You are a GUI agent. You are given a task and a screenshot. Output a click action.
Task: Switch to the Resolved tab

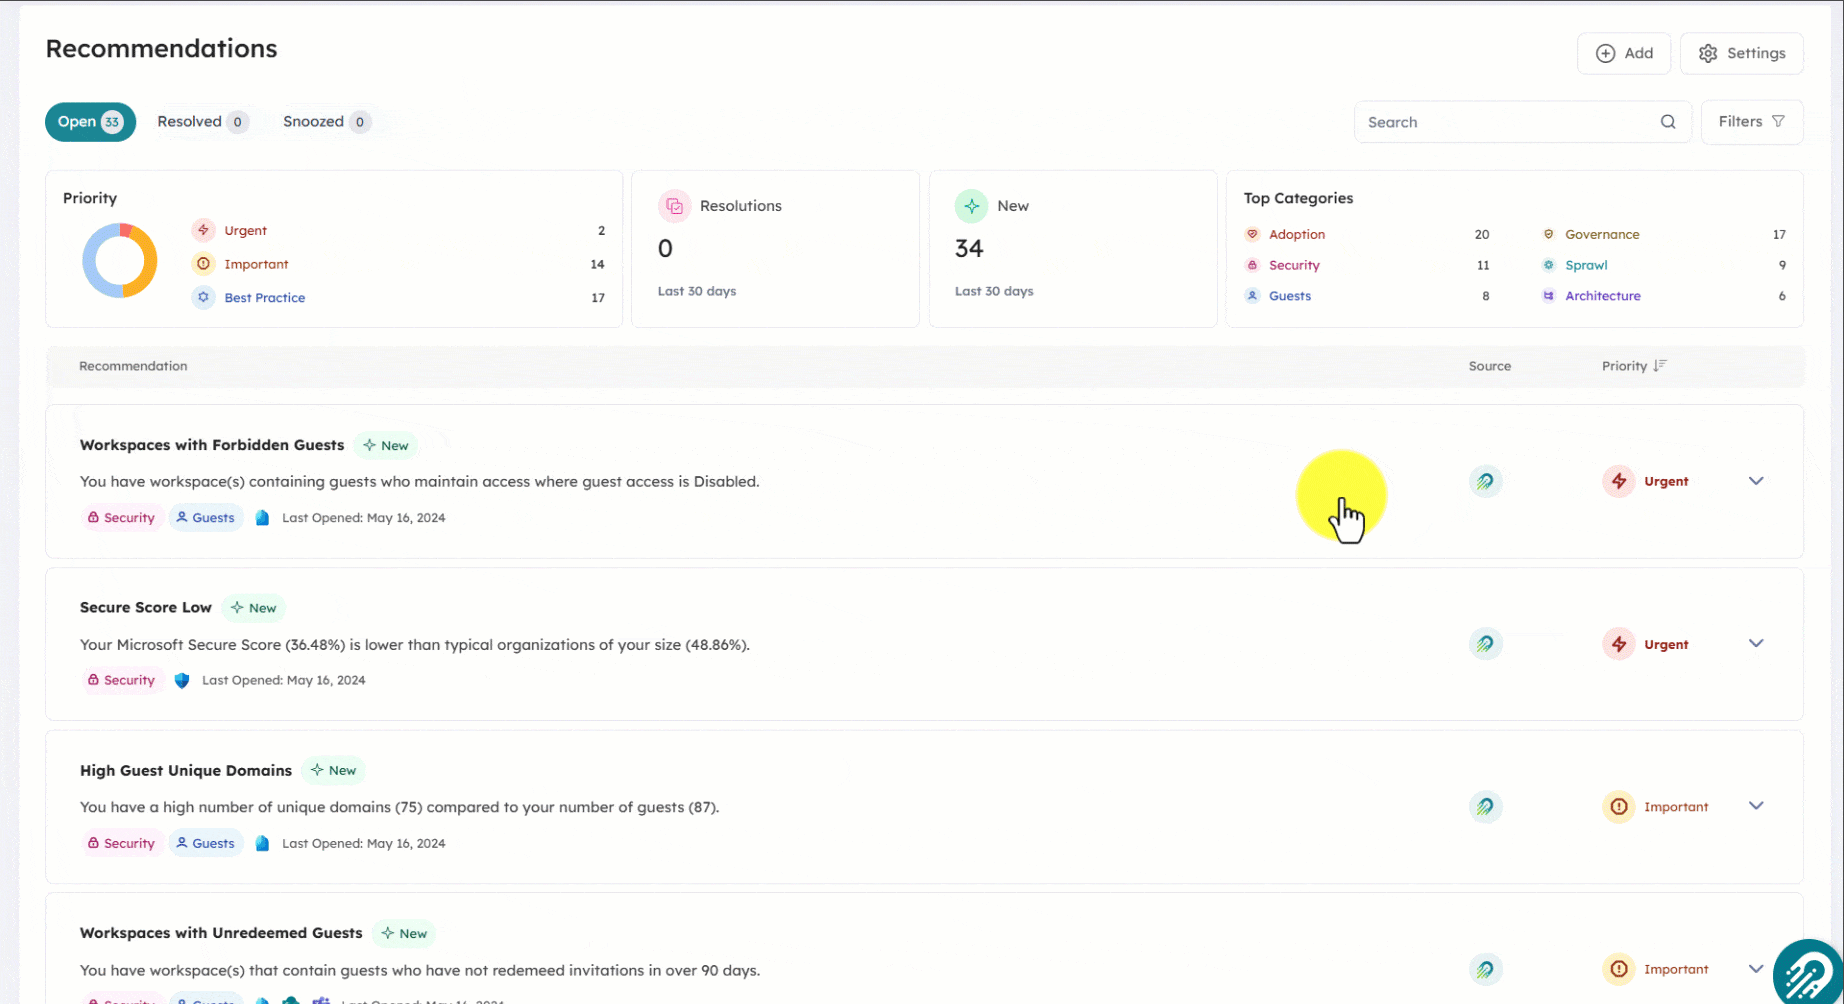point(202,121)
